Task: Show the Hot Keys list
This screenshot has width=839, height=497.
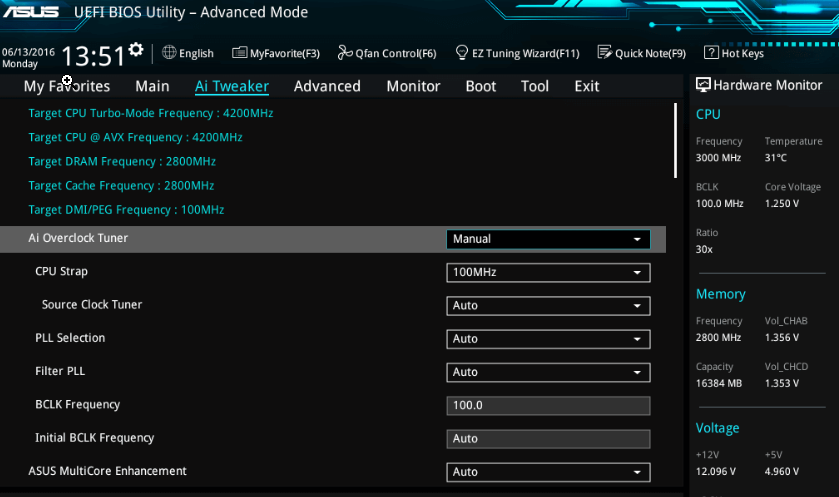Action: (734, 53)
